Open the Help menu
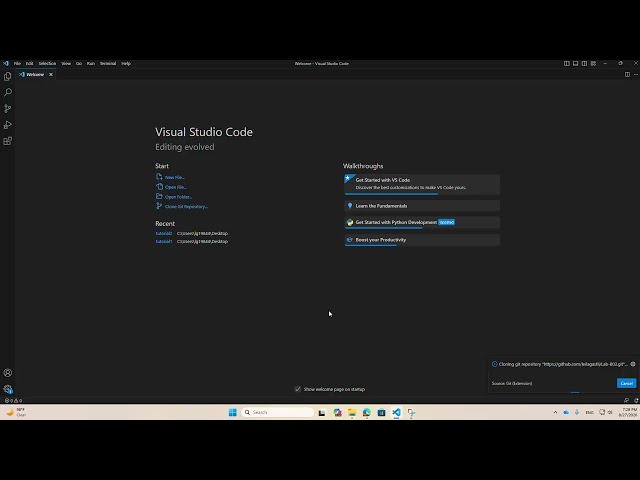 pyautogui.click(x=126, y=64)
